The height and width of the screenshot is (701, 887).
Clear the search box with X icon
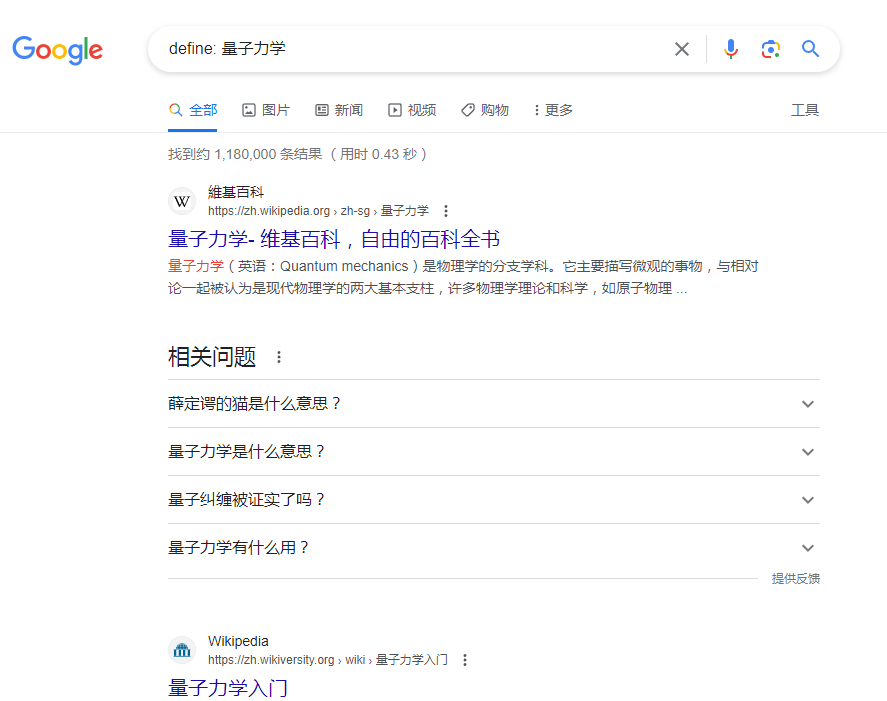(682, 49)
